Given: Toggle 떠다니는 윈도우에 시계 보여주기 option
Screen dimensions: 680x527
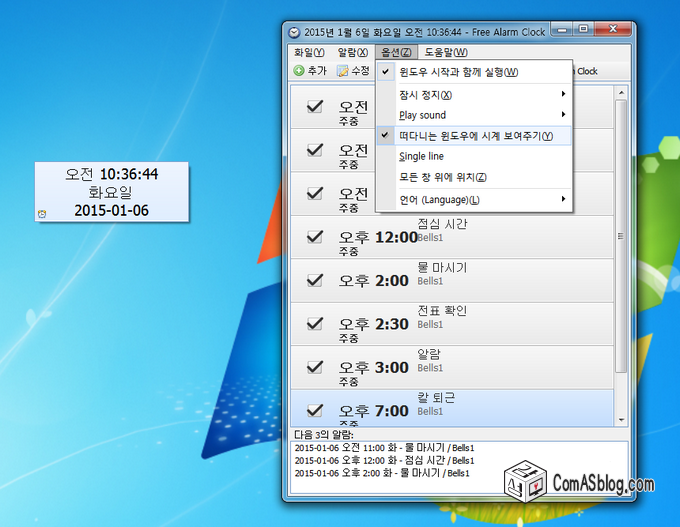Looking at the screenshot, I should click(x=474, y=136).
